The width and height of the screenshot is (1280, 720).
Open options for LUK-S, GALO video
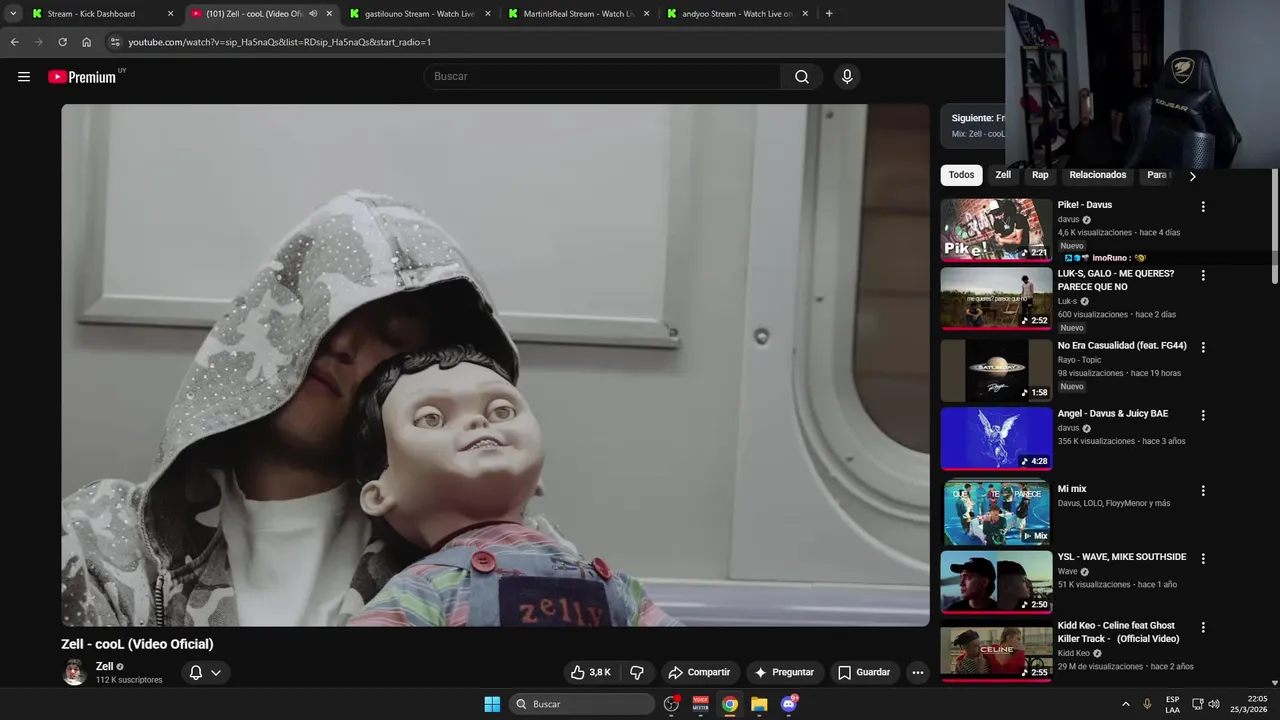1203,275
